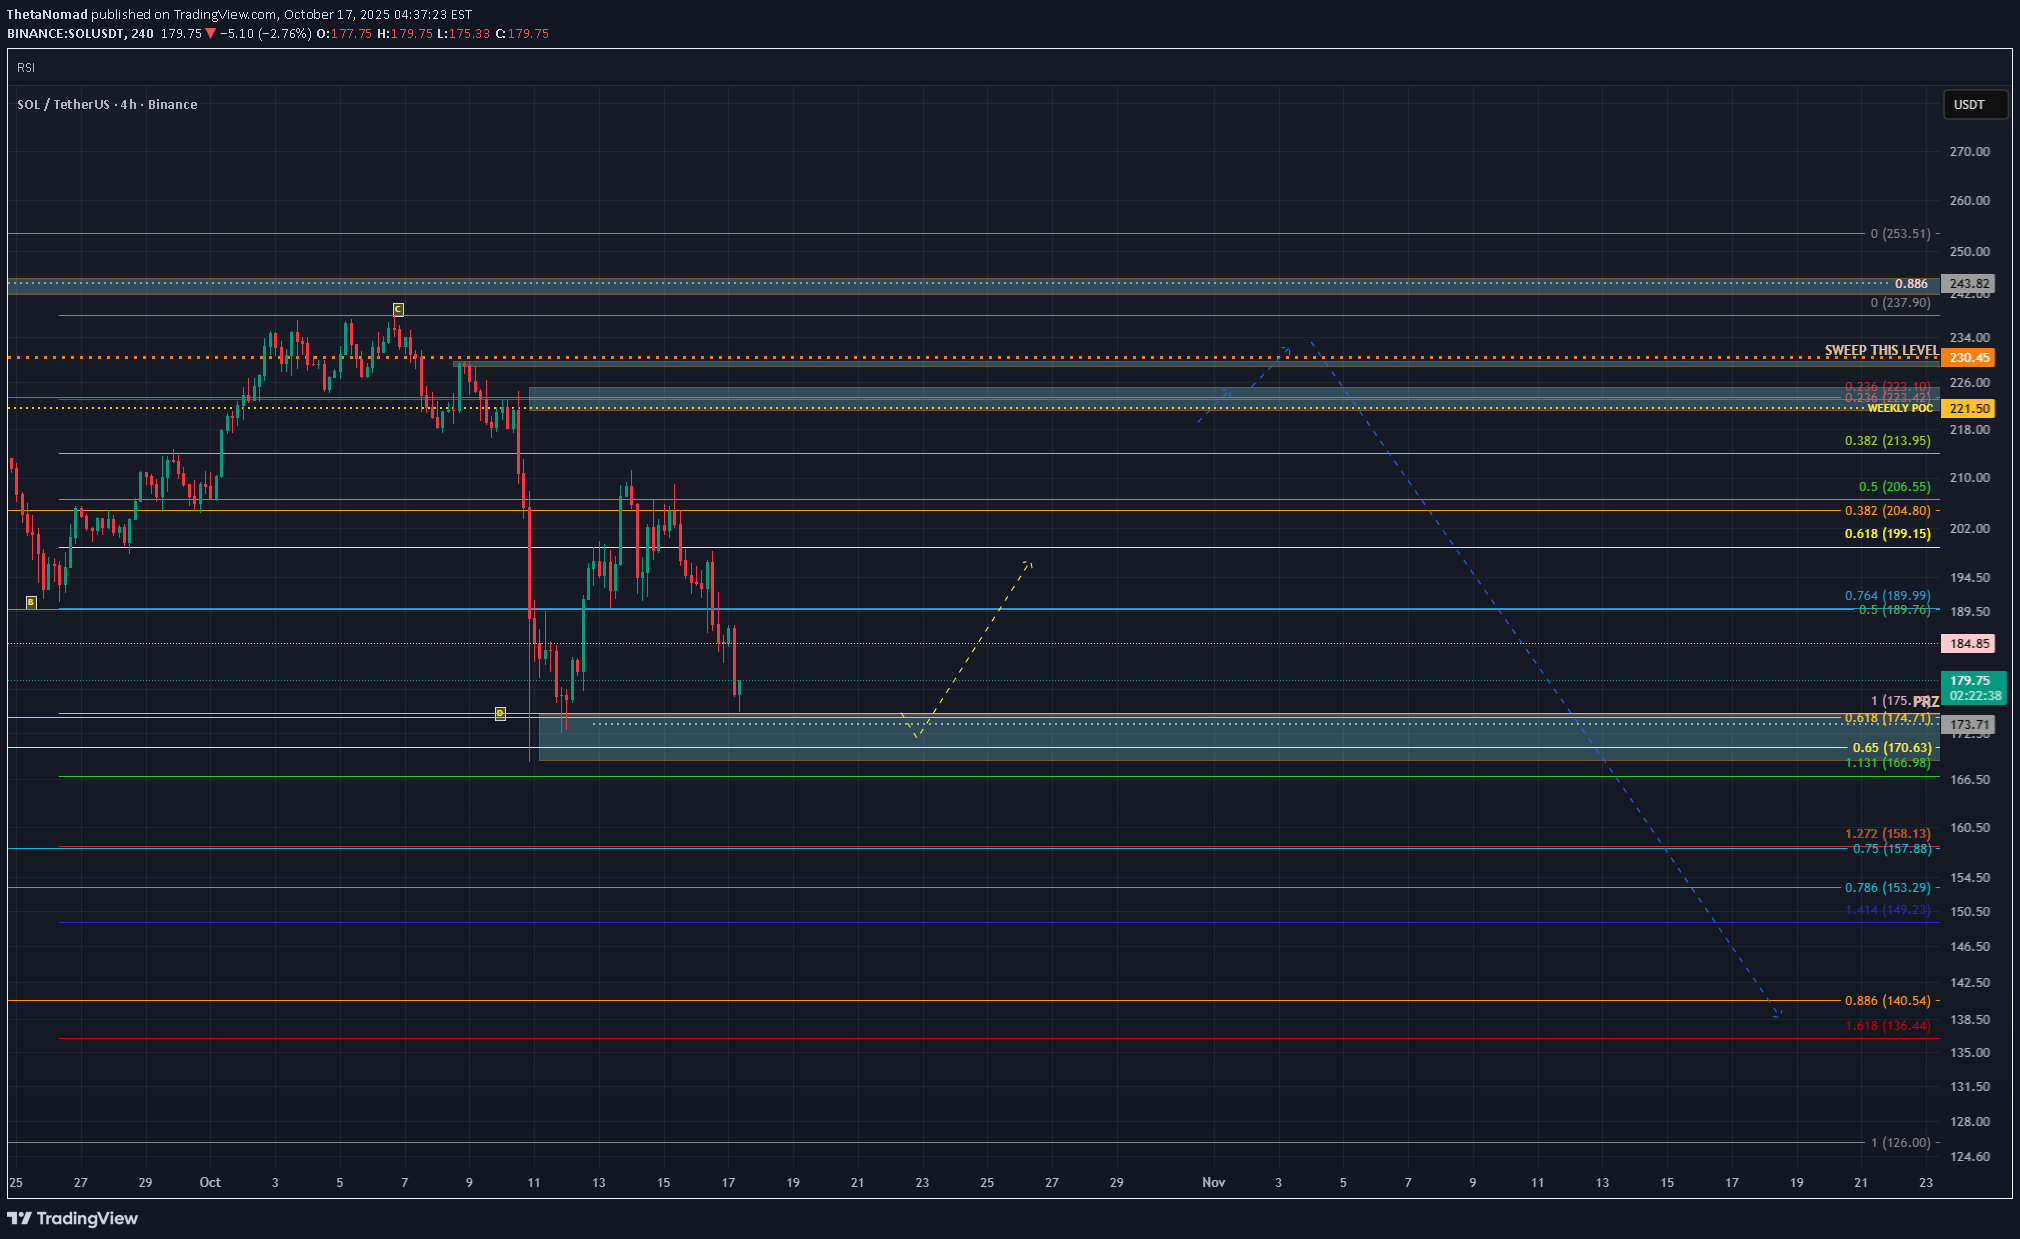Click the yellow D pattern marker

pos(500,713)
